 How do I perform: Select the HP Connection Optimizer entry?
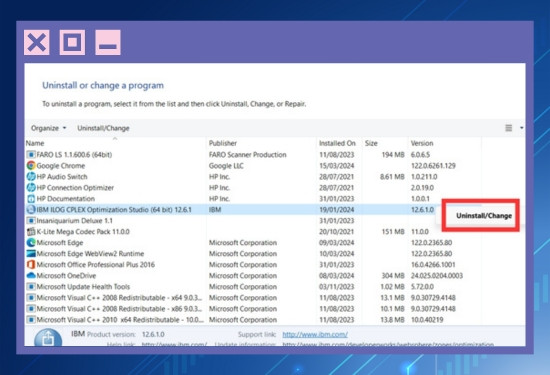click(x=75, y=188)
